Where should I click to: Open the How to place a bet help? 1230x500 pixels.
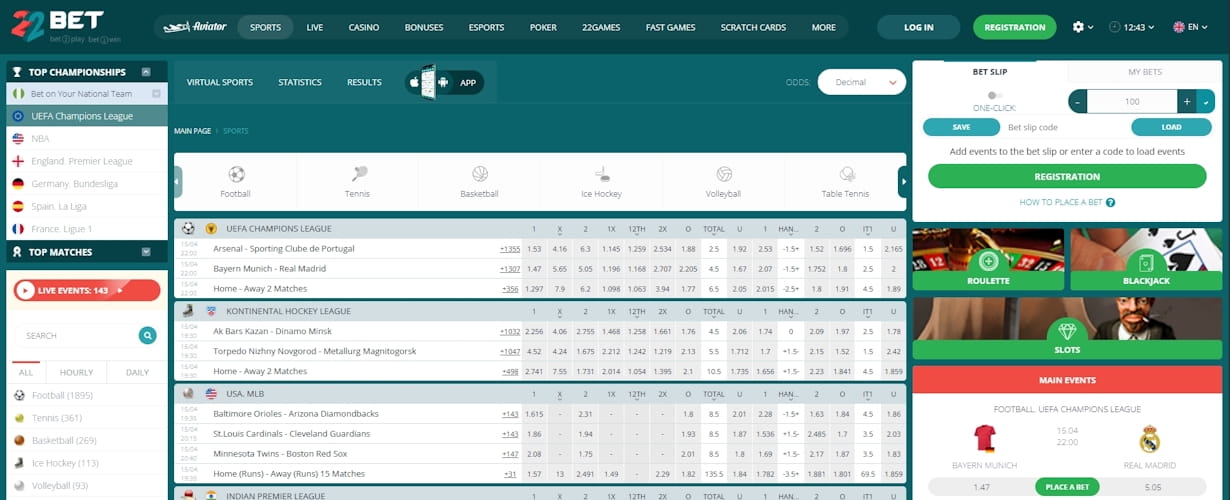click(1067, 202)
